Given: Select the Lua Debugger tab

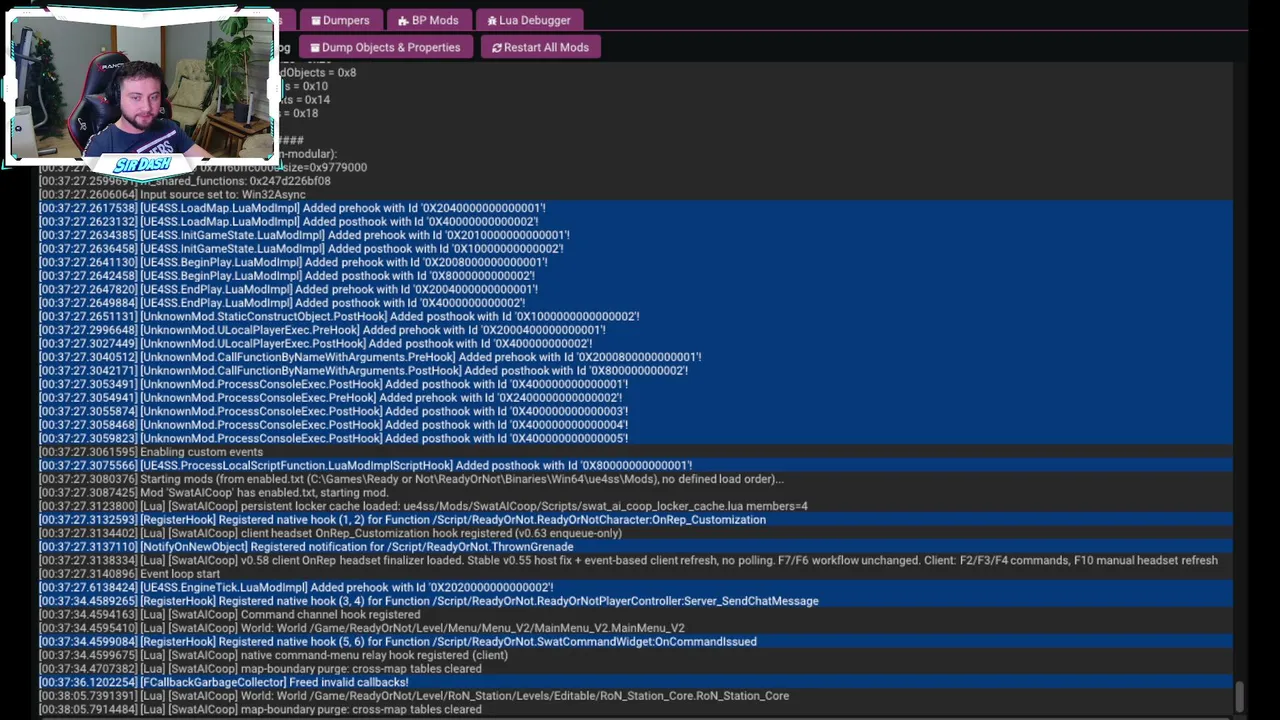Looking at the screenshot, I should tap(527, 20).
